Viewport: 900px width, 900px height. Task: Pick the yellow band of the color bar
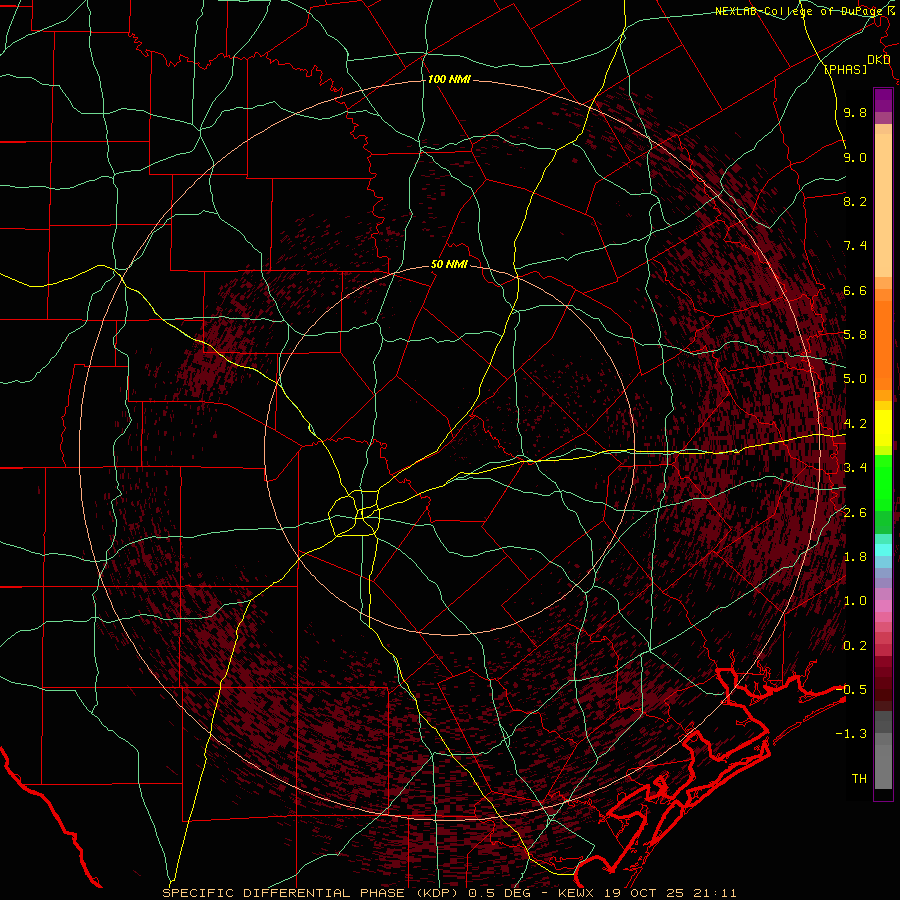point(883,428)
